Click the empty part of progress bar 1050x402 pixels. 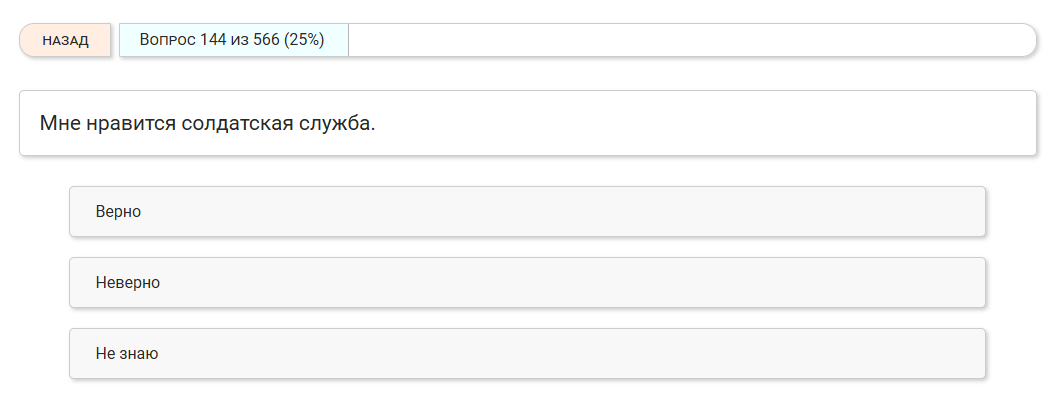click(690, 40)
